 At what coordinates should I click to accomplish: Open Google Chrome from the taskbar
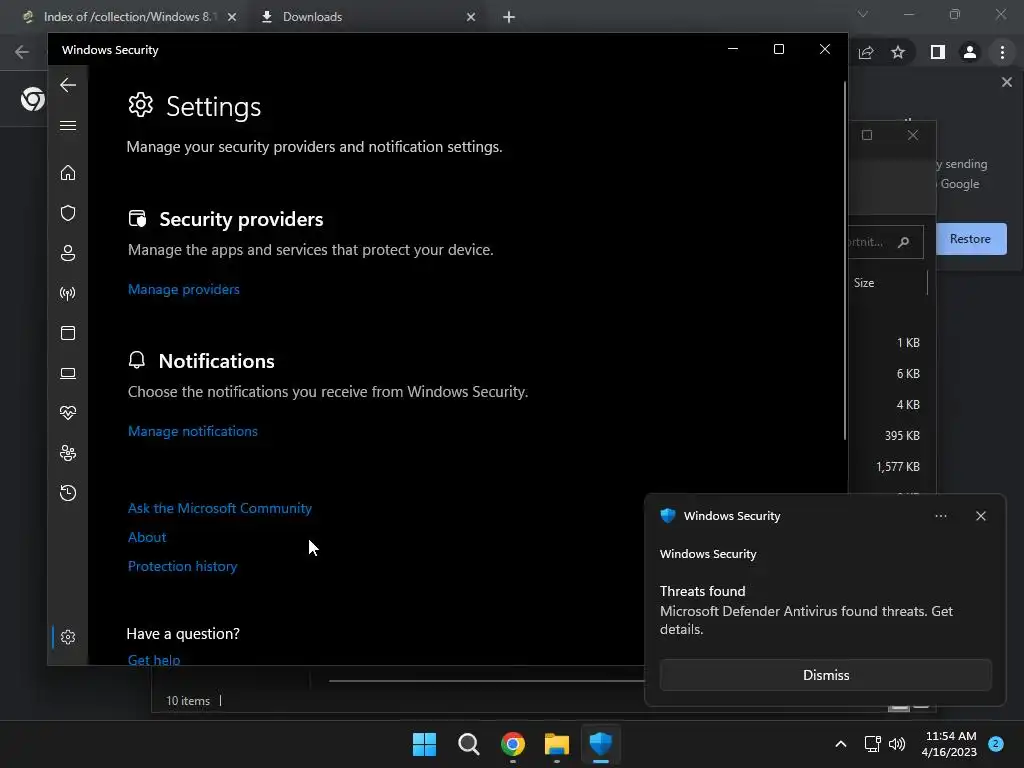click(513, 744)
